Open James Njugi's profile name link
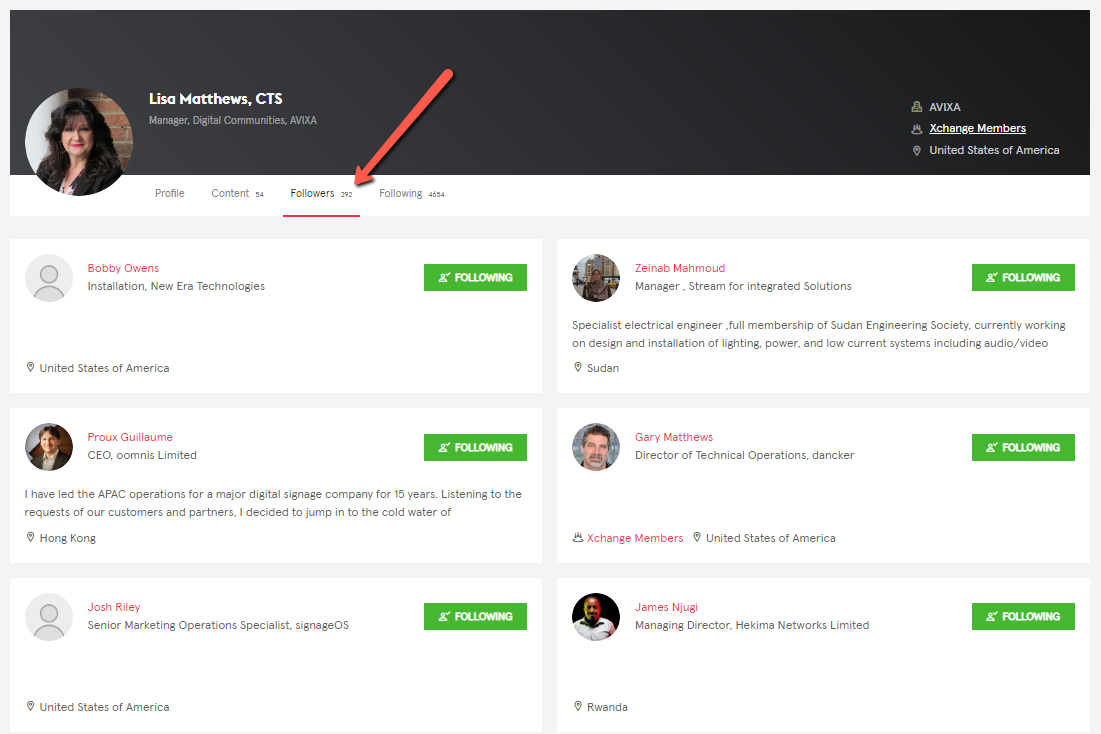 (665, 607)
